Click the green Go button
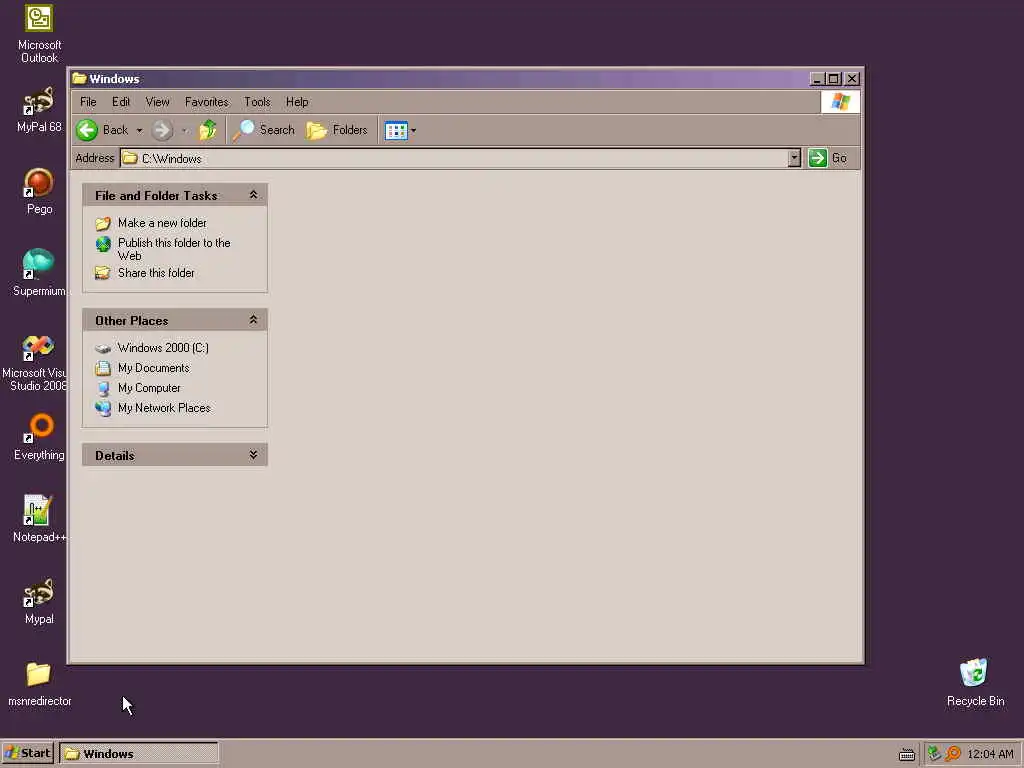Screen dimensions: 1024x768 828,158
